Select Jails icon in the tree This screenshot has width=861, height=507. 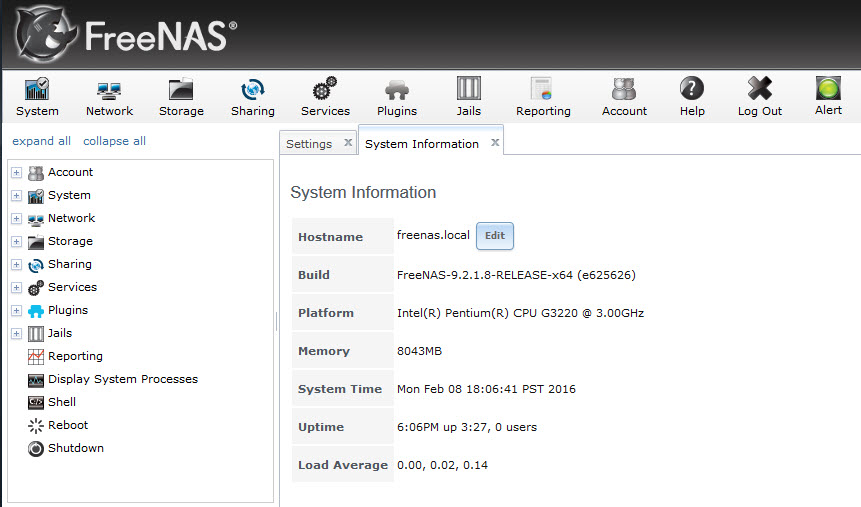36,334
